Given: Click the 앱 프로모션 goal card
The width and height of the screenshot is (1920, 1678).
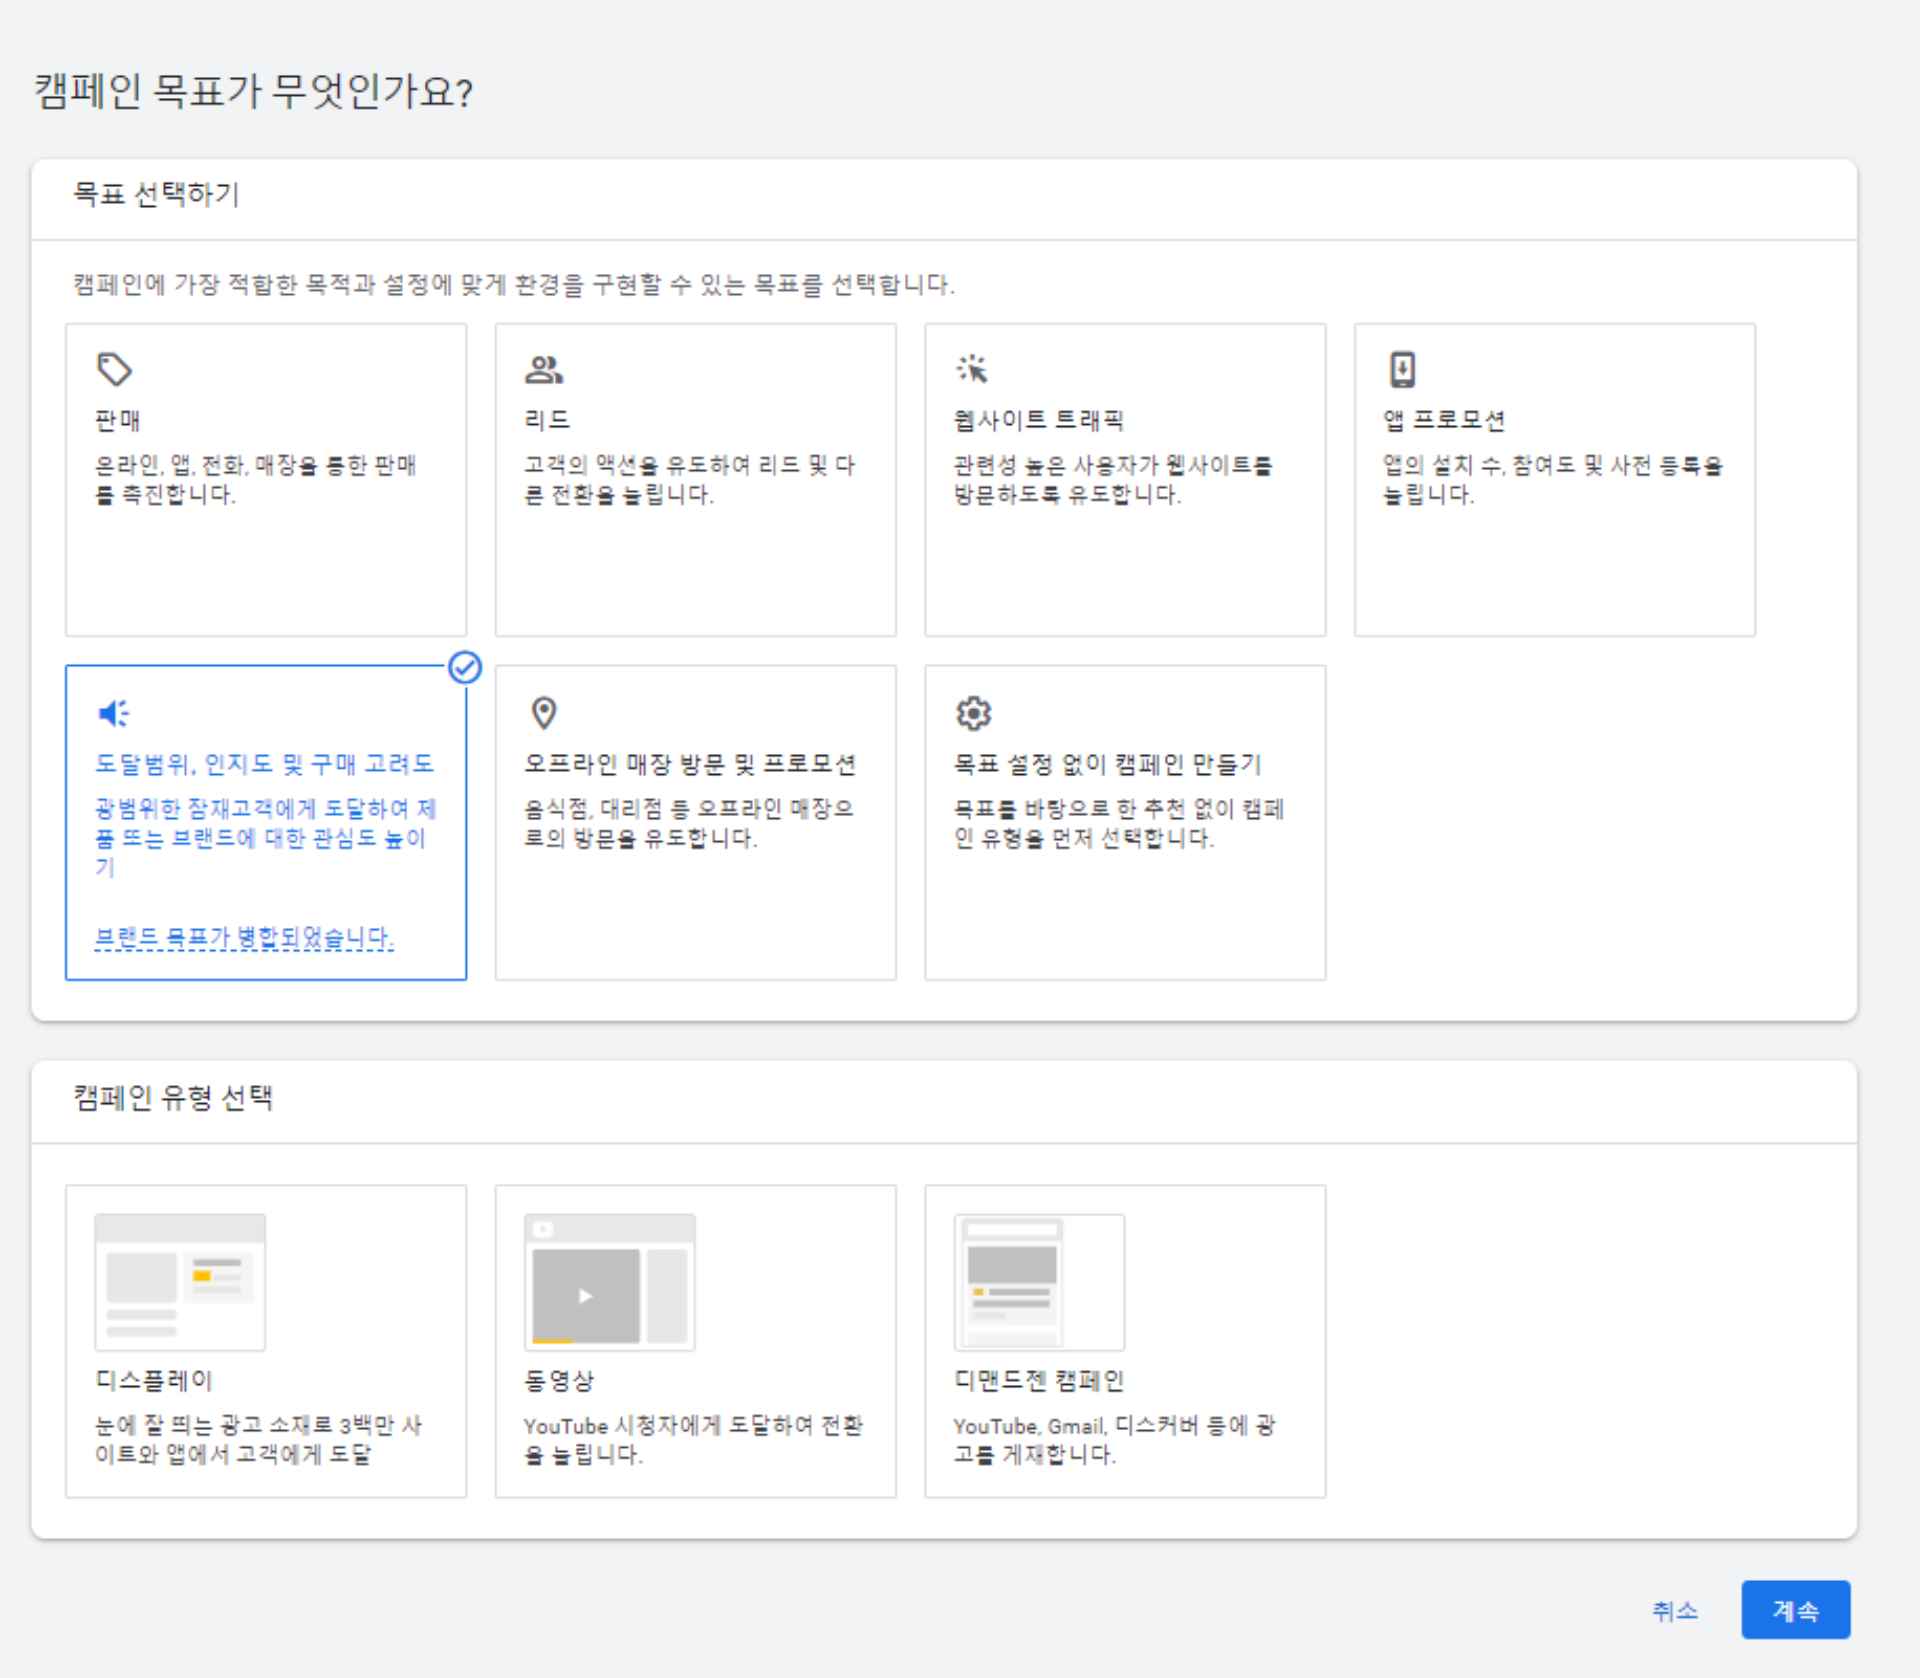Looking at the screenshot, I should pyautogui.click(x=1555, y=480).
